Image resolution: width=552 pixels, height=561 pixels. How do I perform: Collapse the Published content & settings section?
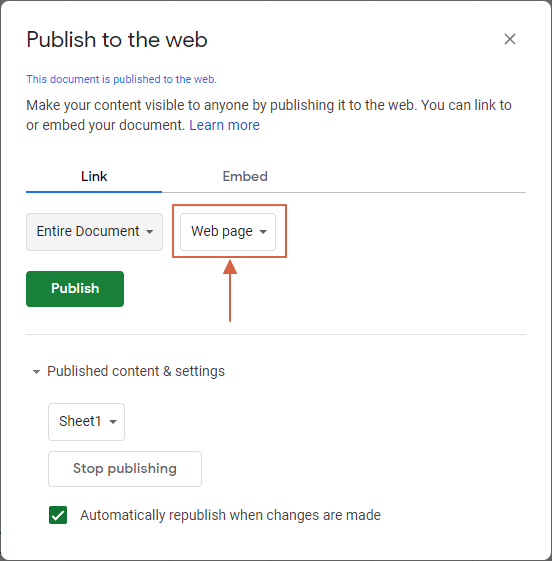128,371
